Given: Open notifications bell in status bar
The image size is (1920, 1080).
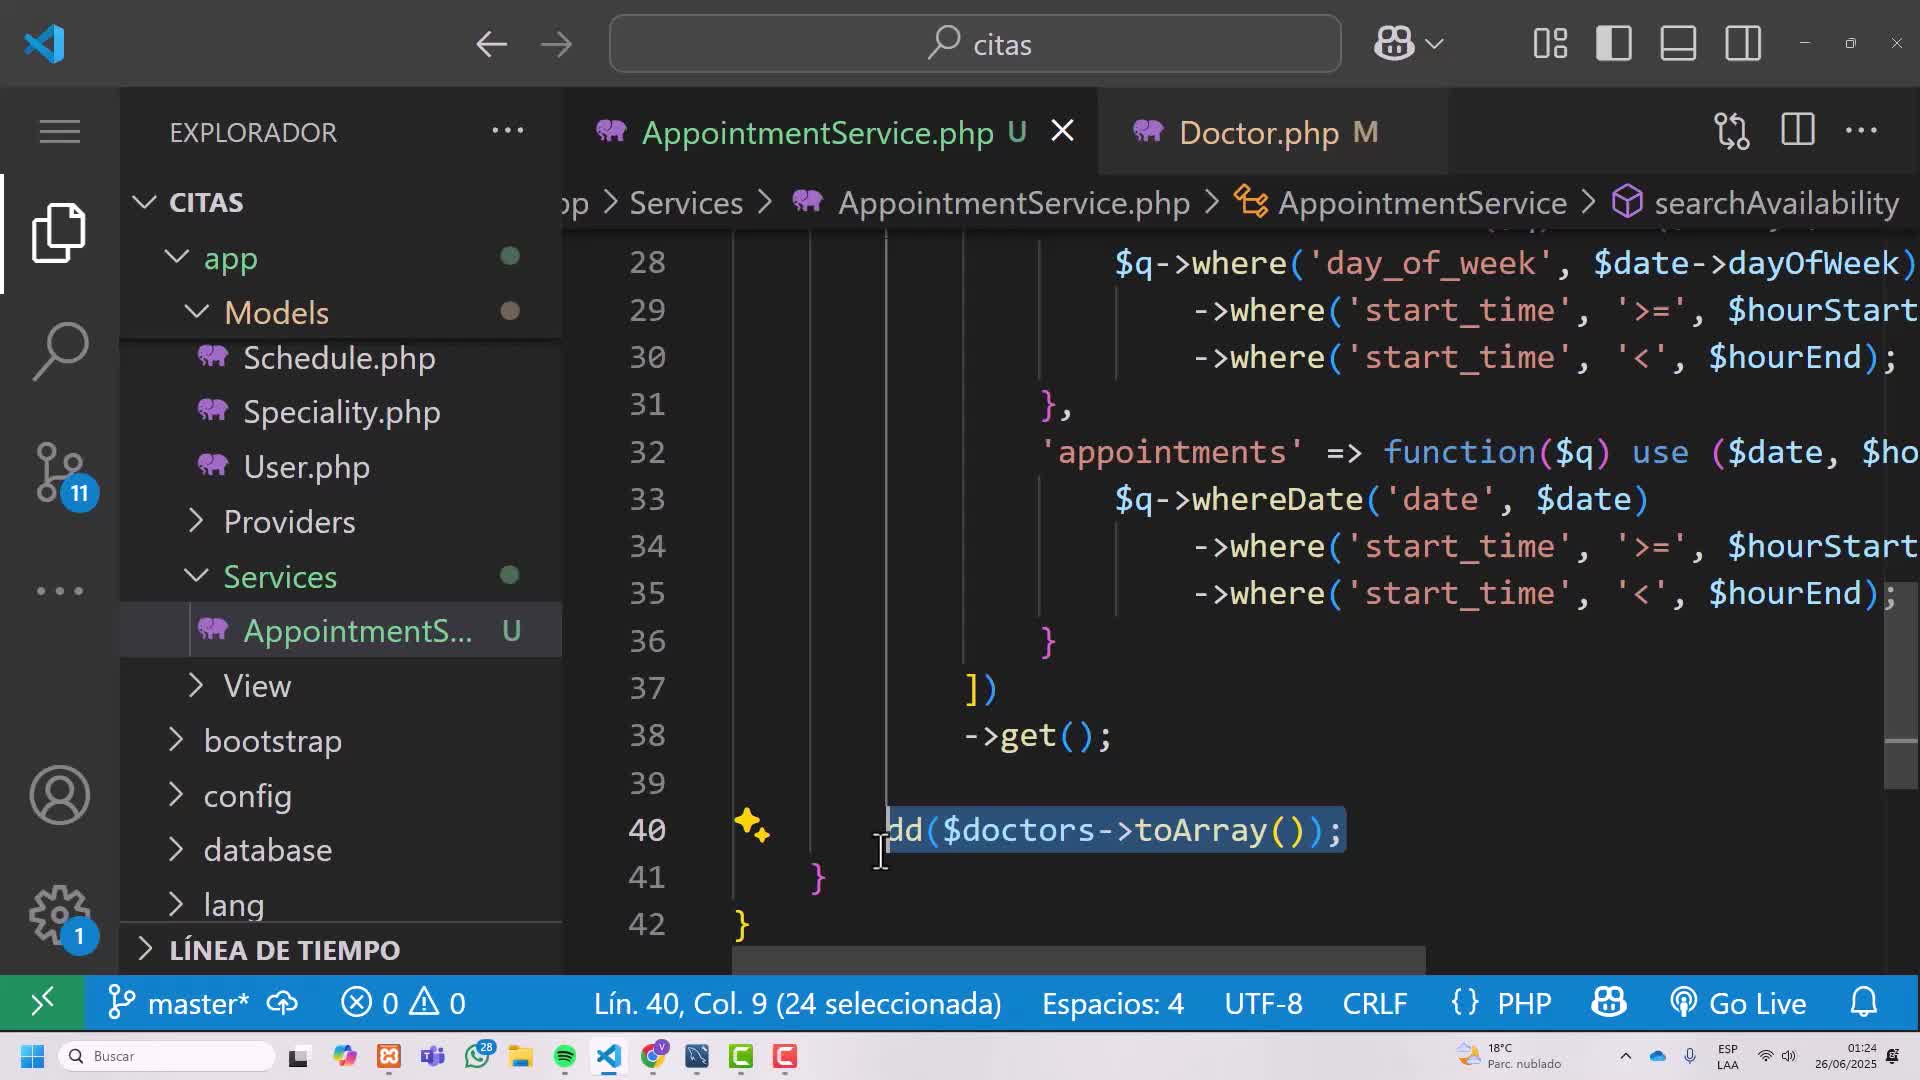Looking at the screenshot, I should point(1864,1003).
